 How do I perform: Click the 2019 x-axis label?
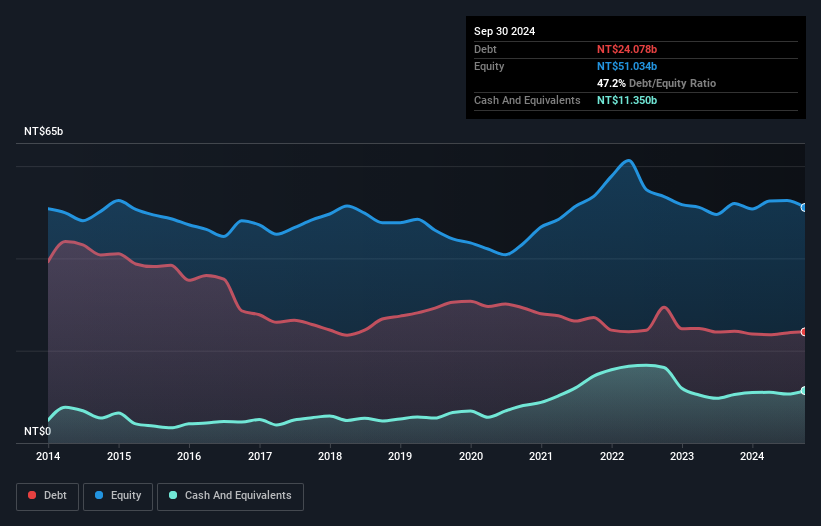pyautogui.click(x=400, y=456)
